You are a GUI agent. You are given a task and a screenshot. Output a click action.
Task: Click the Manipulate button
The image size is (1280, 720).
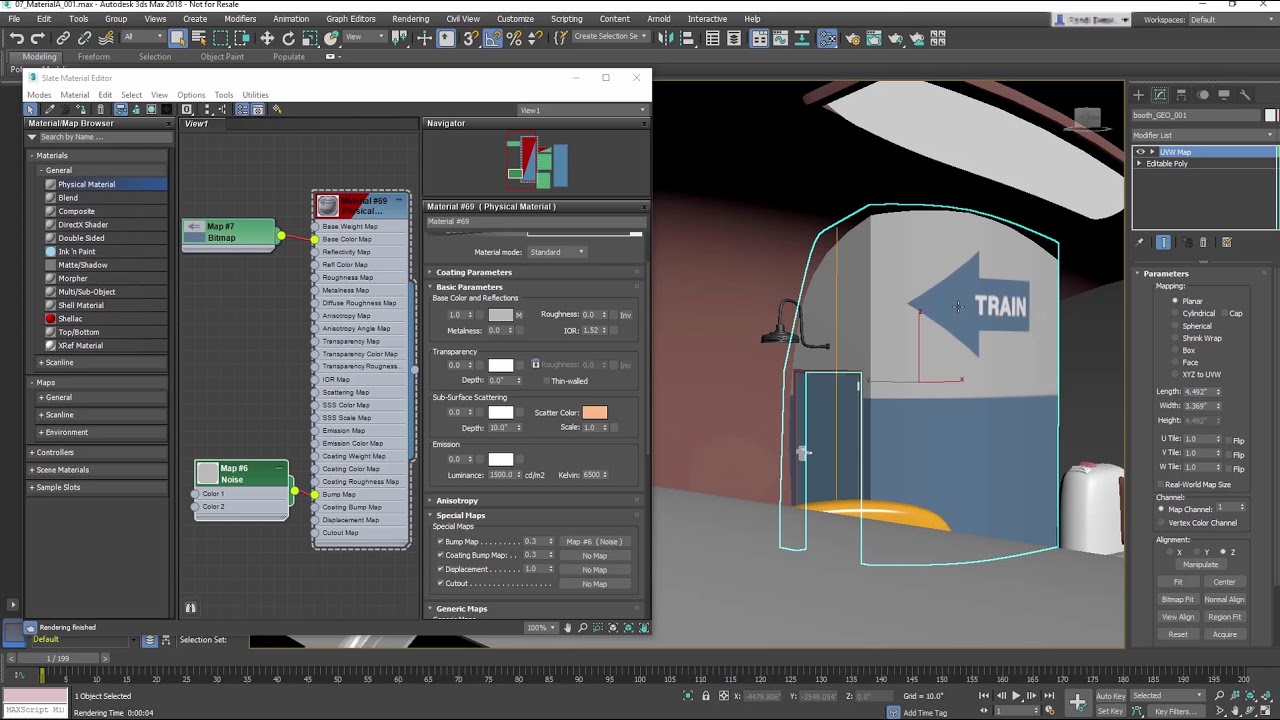pyautogui.click(x=1199, y=564)
